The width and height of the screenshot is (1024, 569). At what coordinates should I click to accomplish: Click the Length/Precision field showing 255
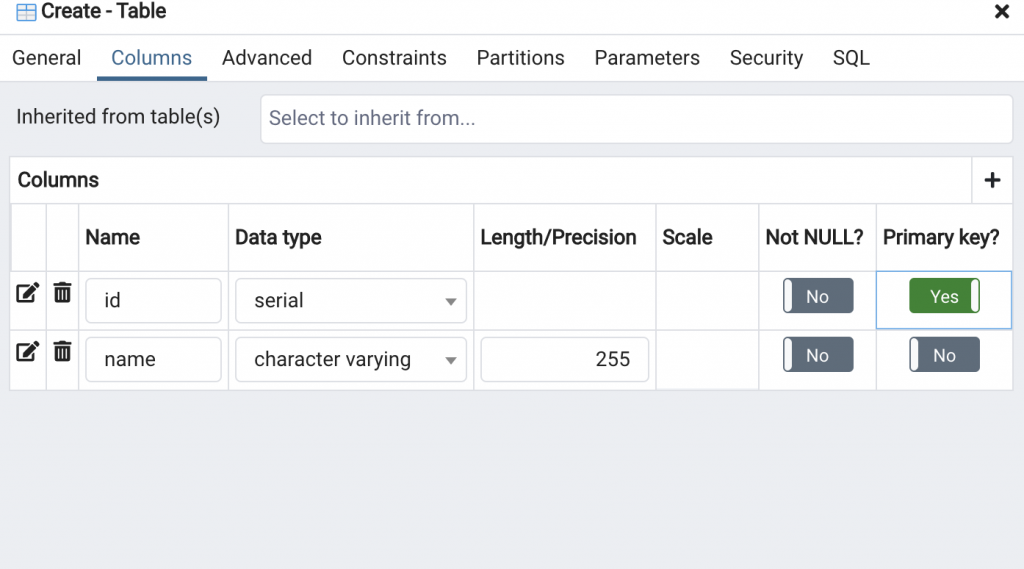click(x=564, y=360)
